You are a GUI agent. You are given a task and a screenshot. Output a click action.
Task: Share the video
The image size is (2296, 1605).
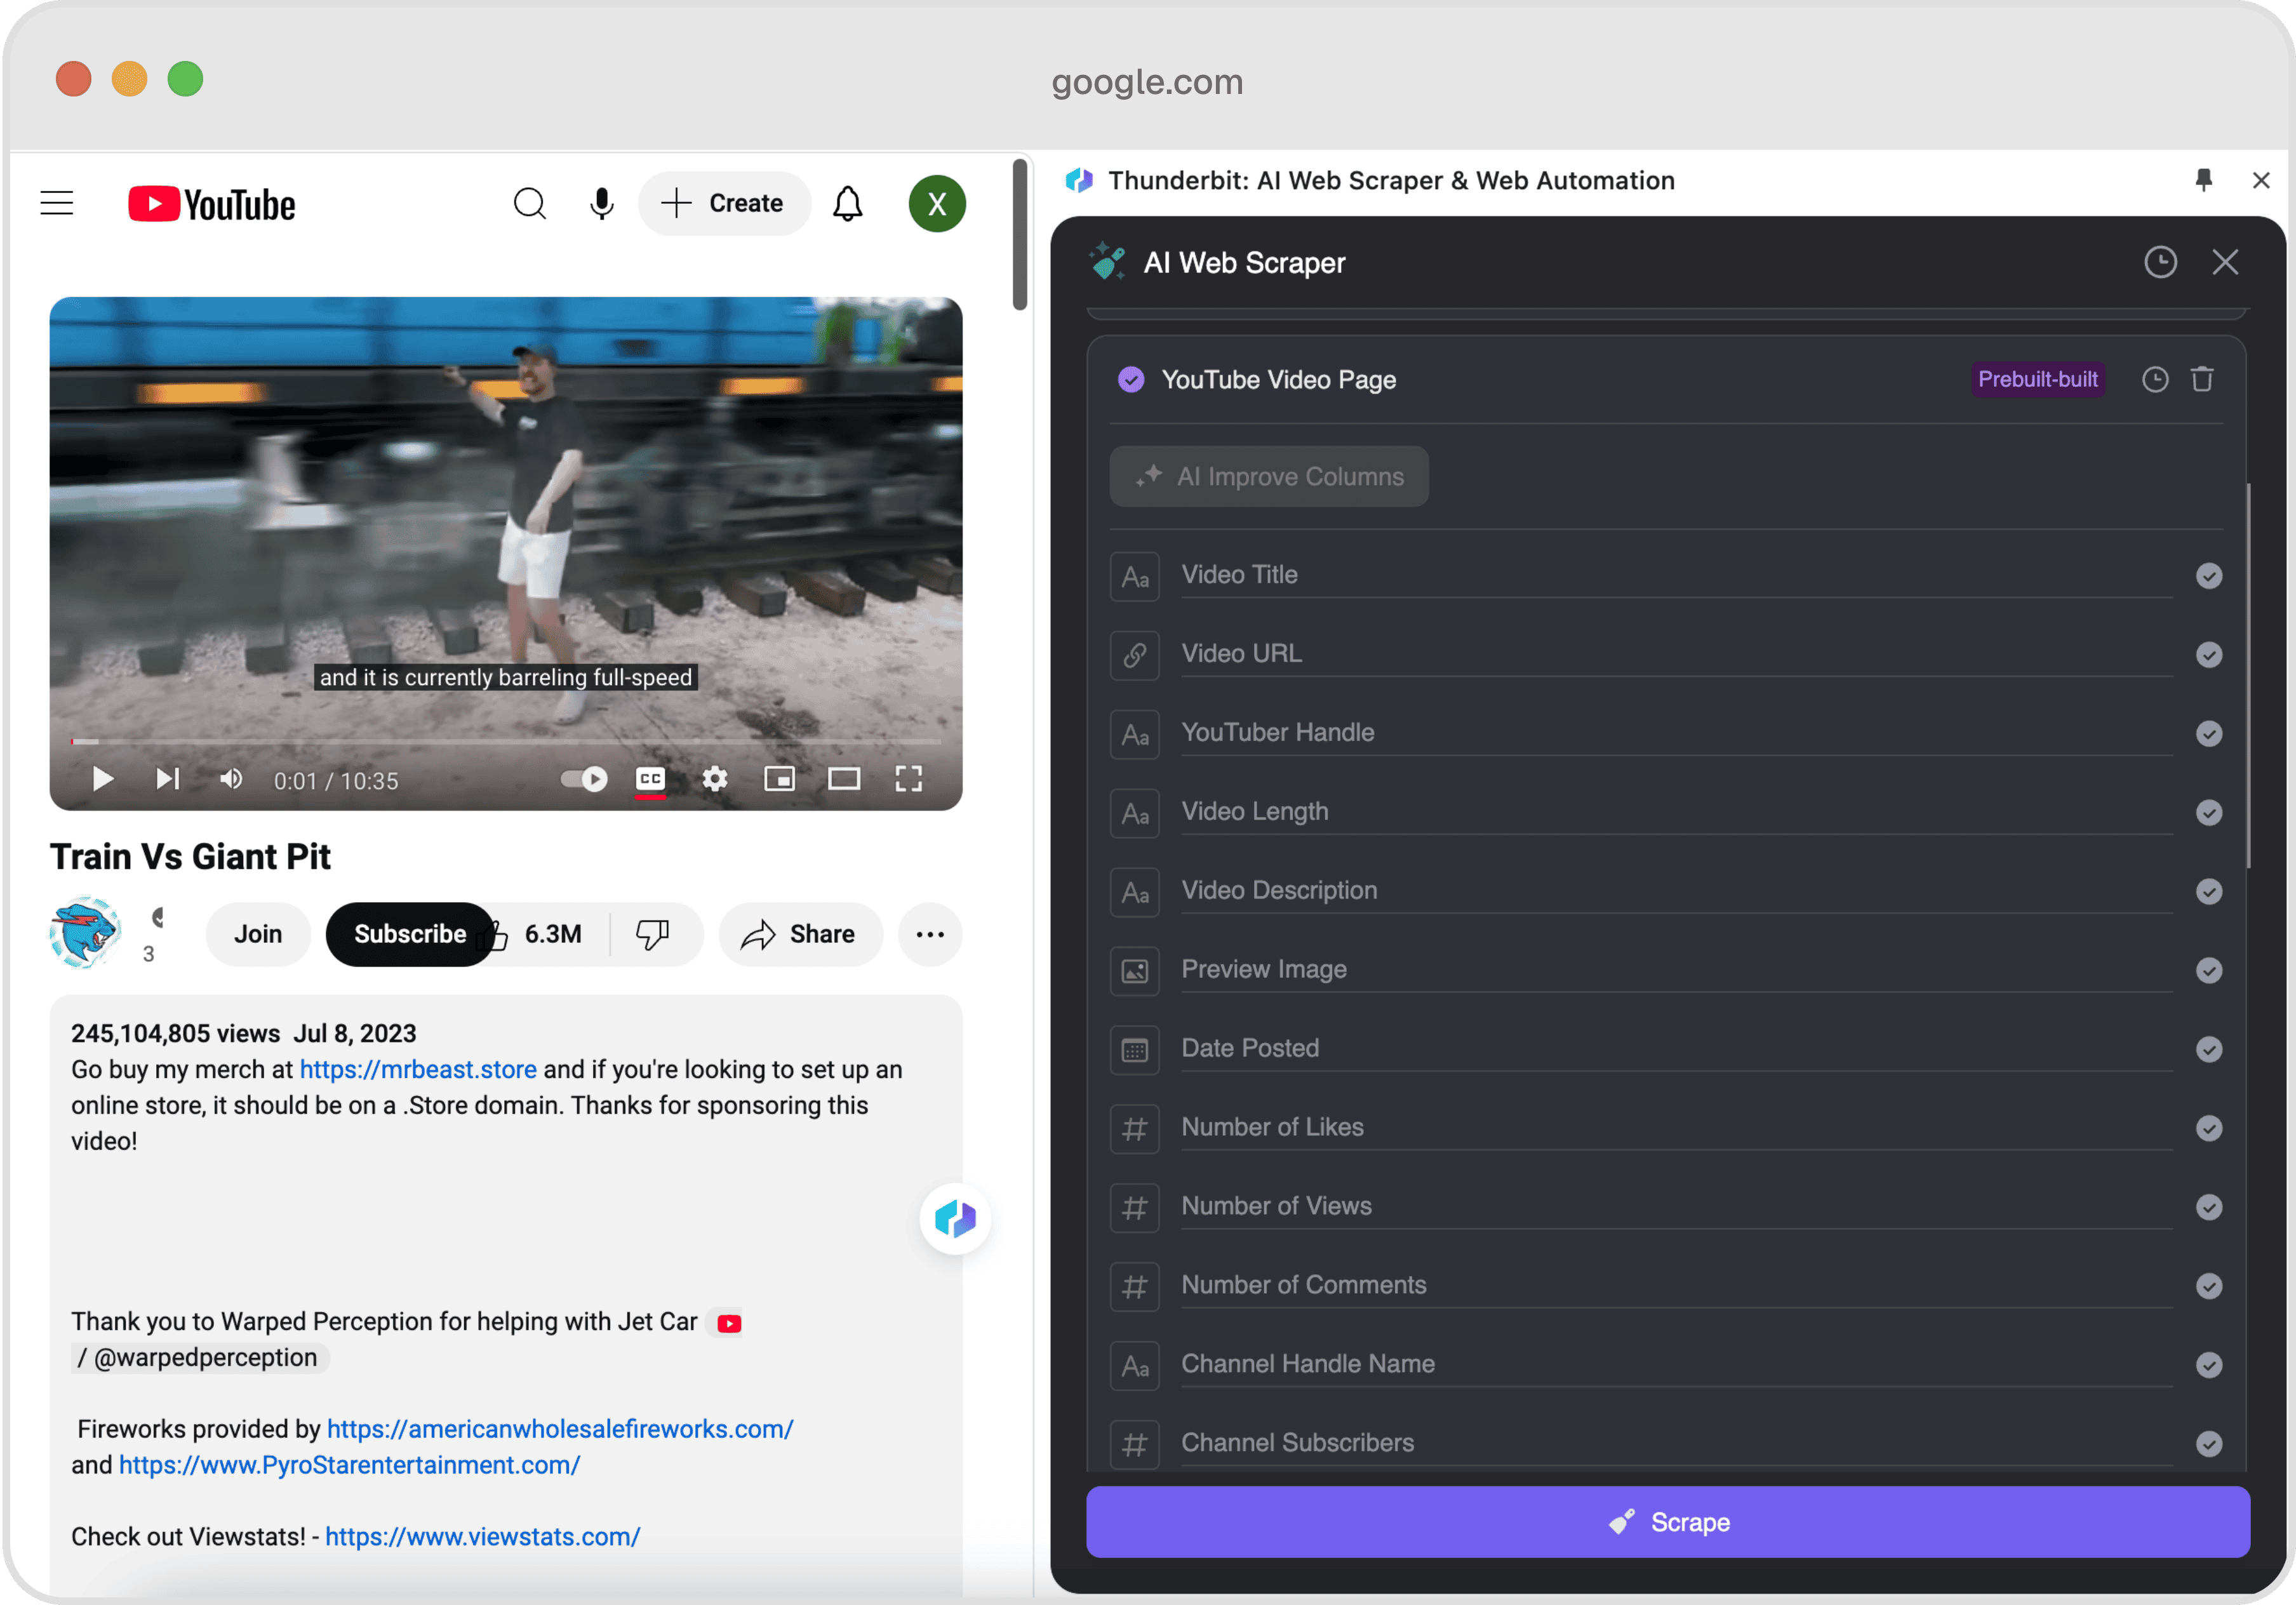pyautogui.click(x=800, y=934)
